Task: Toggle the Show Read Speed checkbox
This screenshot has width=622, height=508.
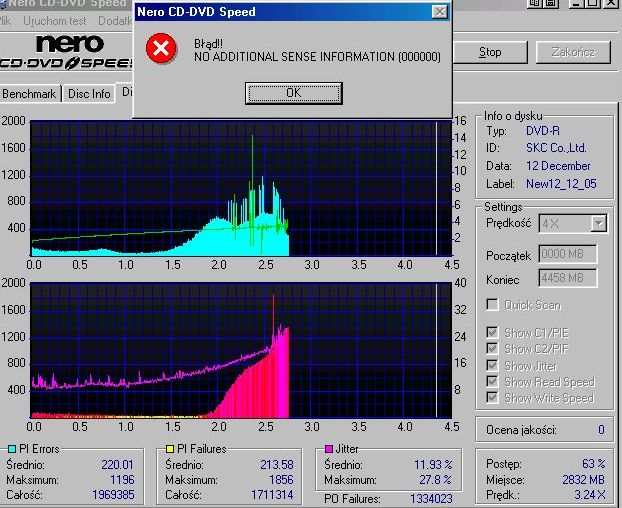Action: (x=492, y=381)
